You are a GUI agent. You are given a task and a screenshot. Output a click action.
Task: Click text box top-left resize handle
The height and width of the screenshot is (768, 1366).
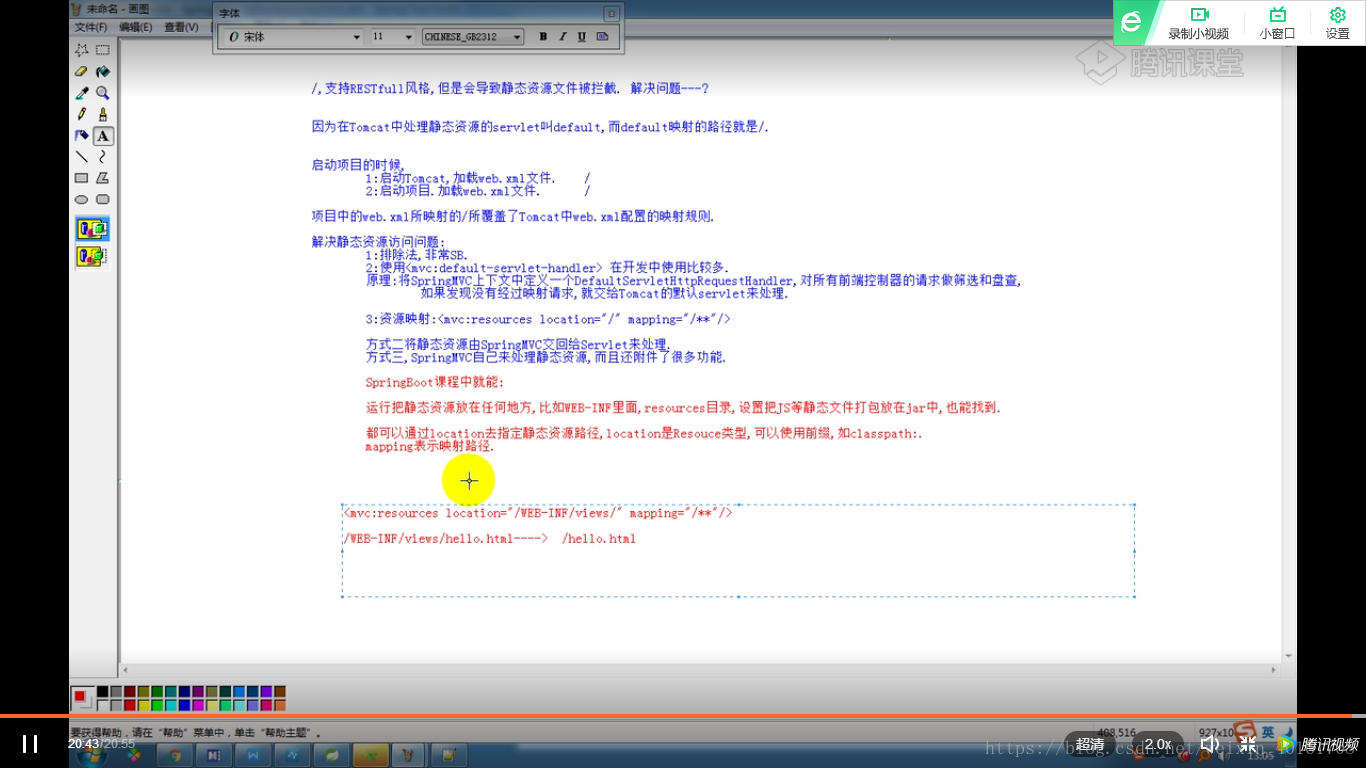pyautogui.click(x=343, y=505)
